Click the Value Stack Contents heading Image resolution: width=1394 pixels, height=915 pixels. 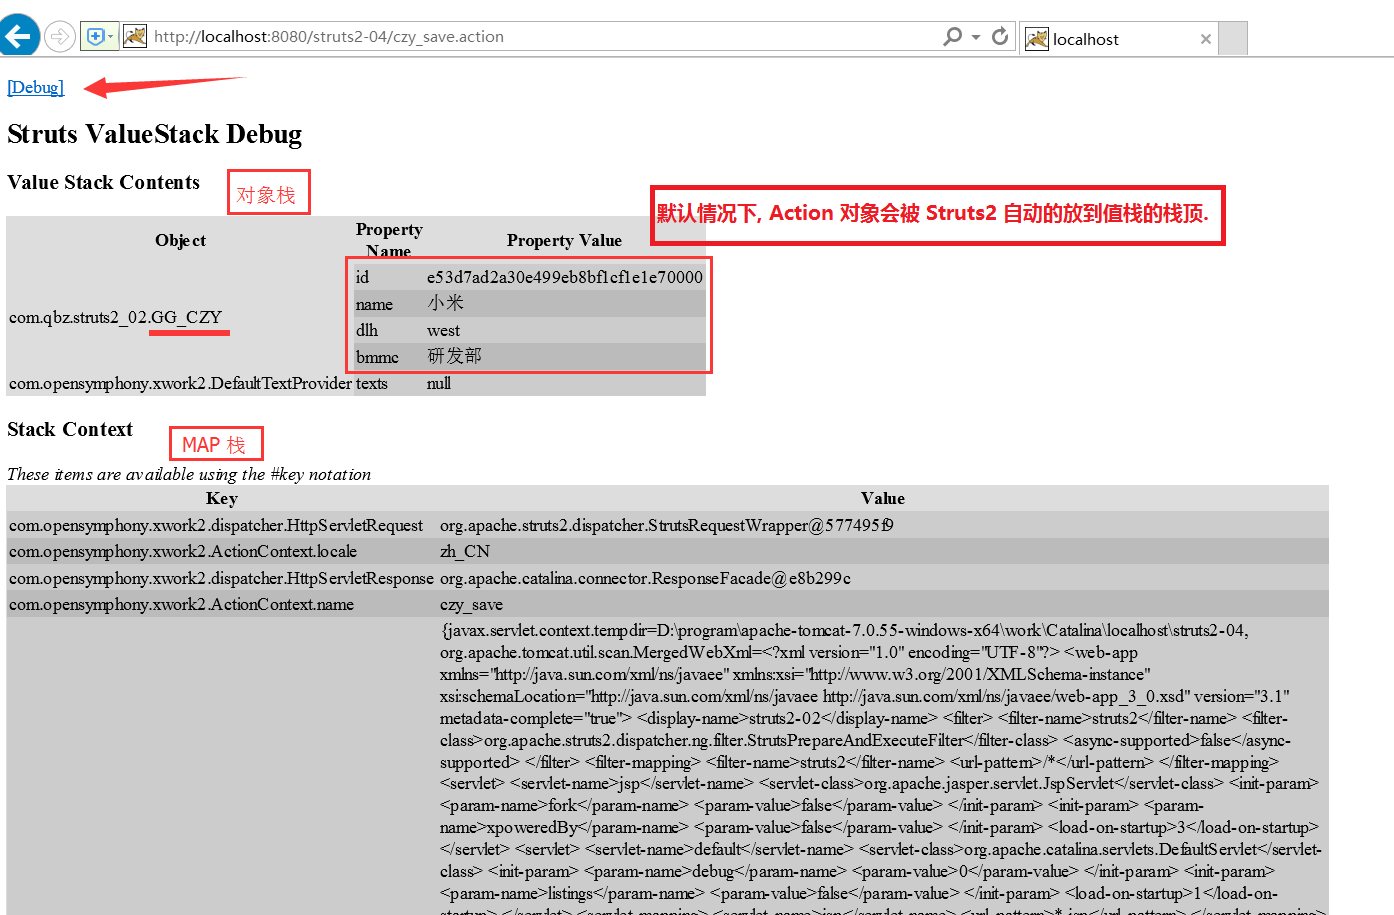pos(103,182)
